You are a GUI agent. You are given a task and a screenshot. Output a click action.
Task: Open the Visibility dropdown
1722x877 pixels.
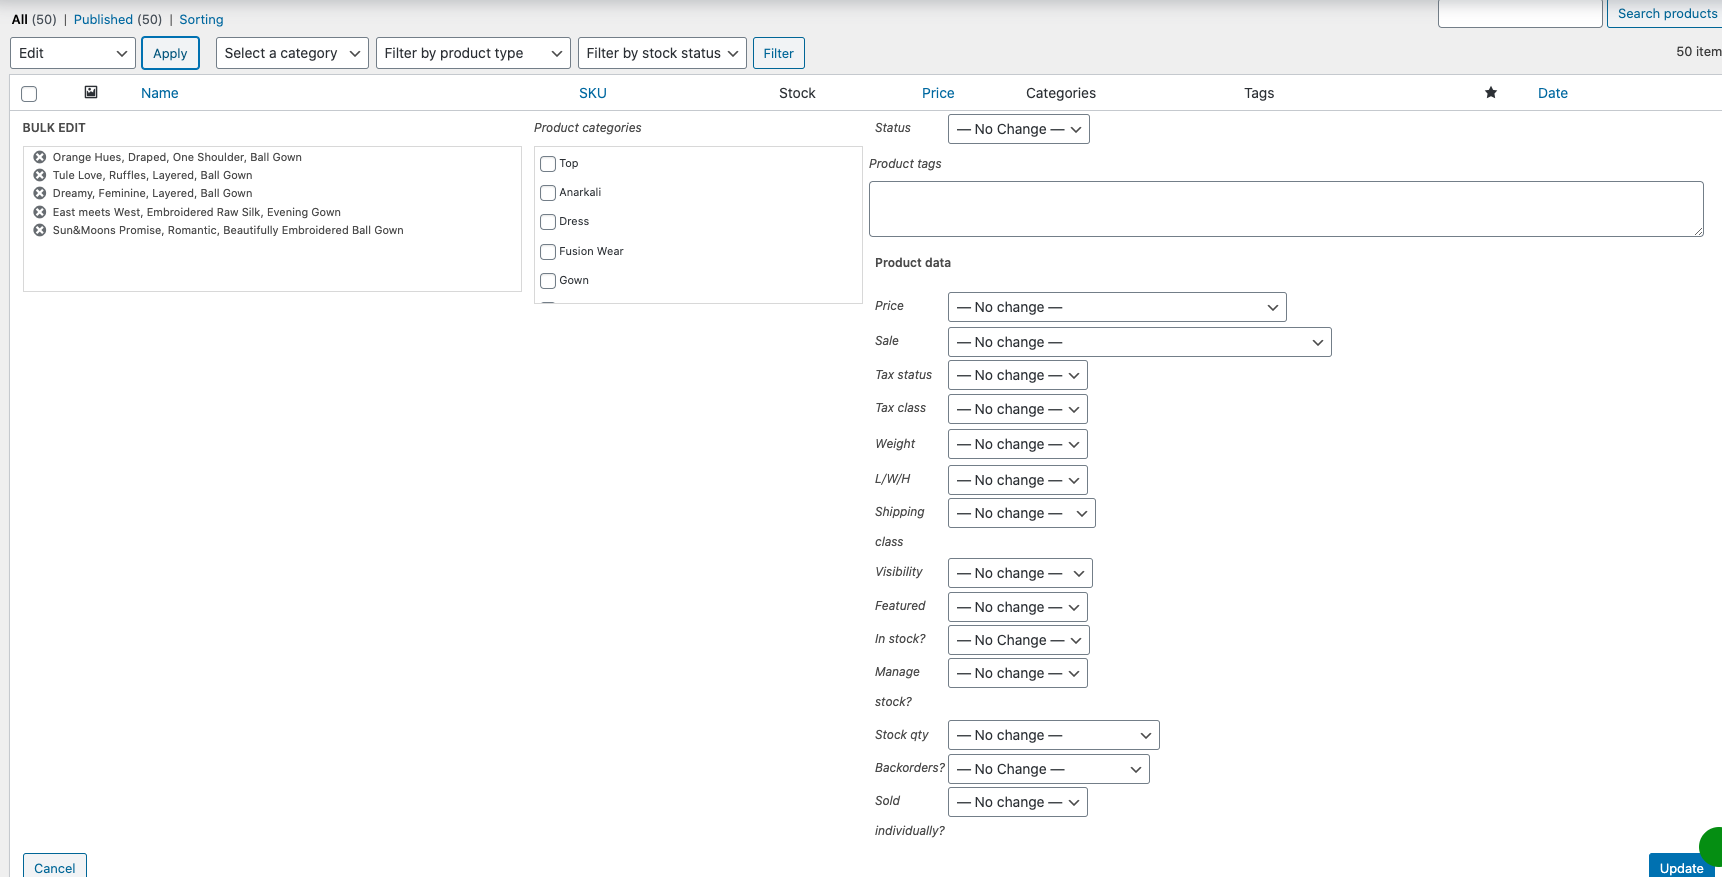click(1020, 573)
